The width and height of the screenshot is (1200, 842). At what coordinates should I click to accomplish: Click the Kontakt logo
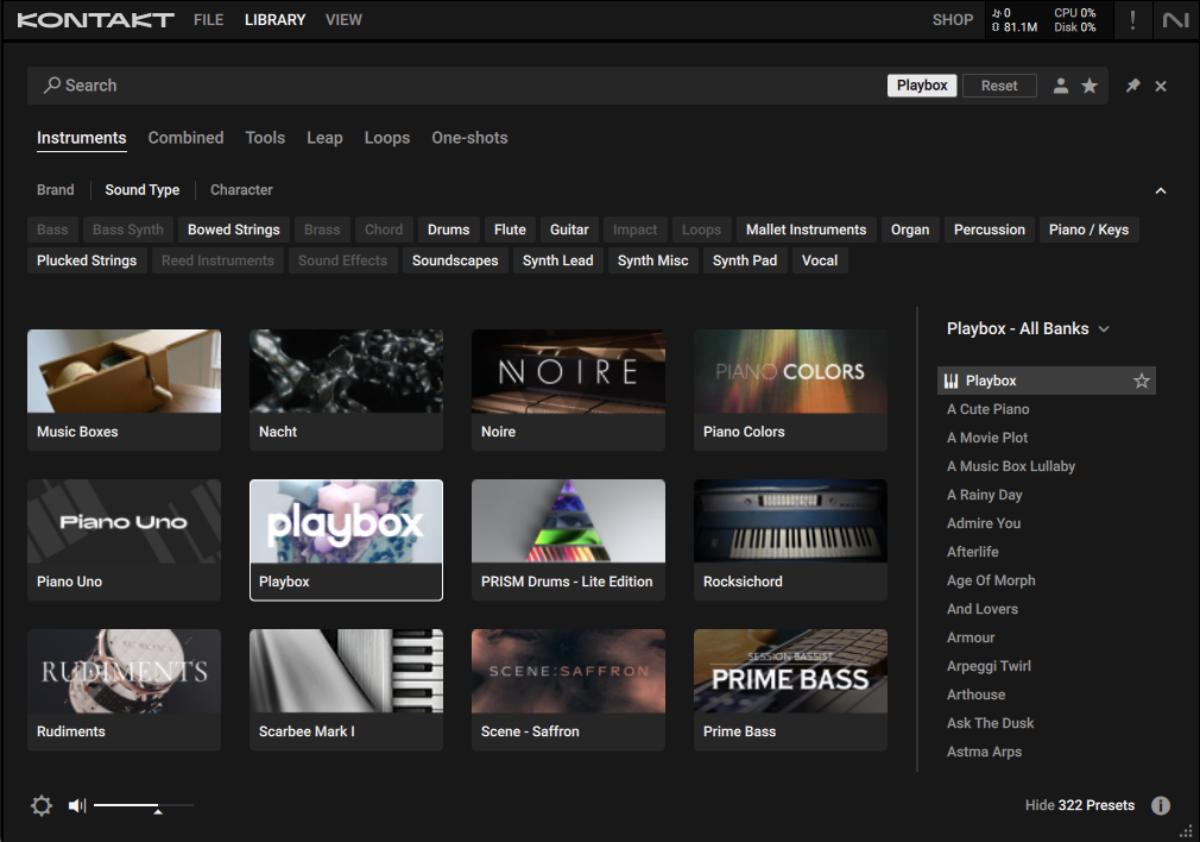point(95,20)
